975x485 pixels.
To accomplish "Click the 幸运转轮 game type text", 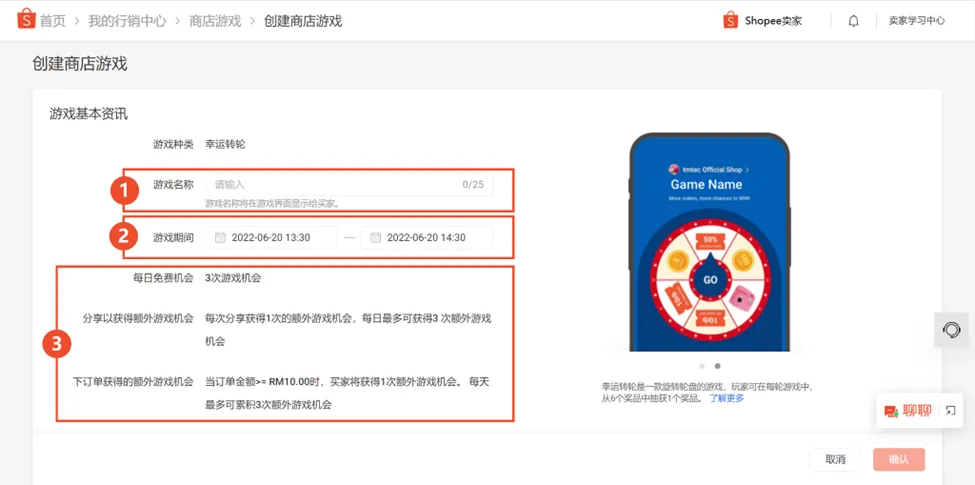I will click(x=225, y=144).
